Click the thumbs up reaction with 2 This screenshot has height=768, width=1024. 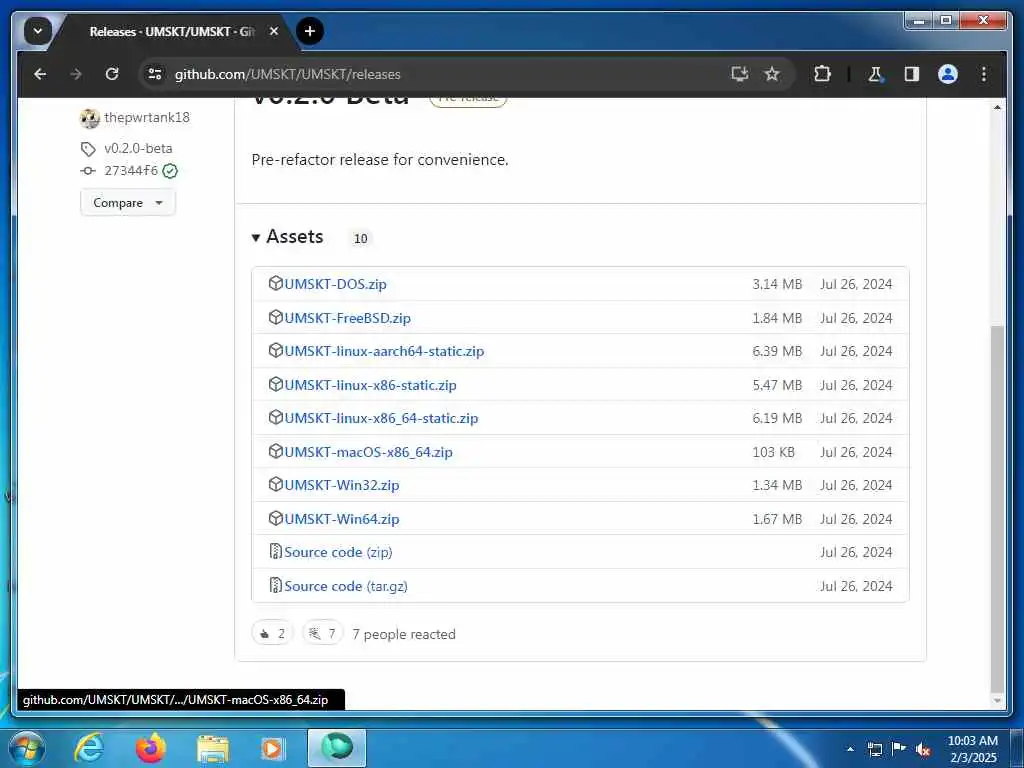272,633
